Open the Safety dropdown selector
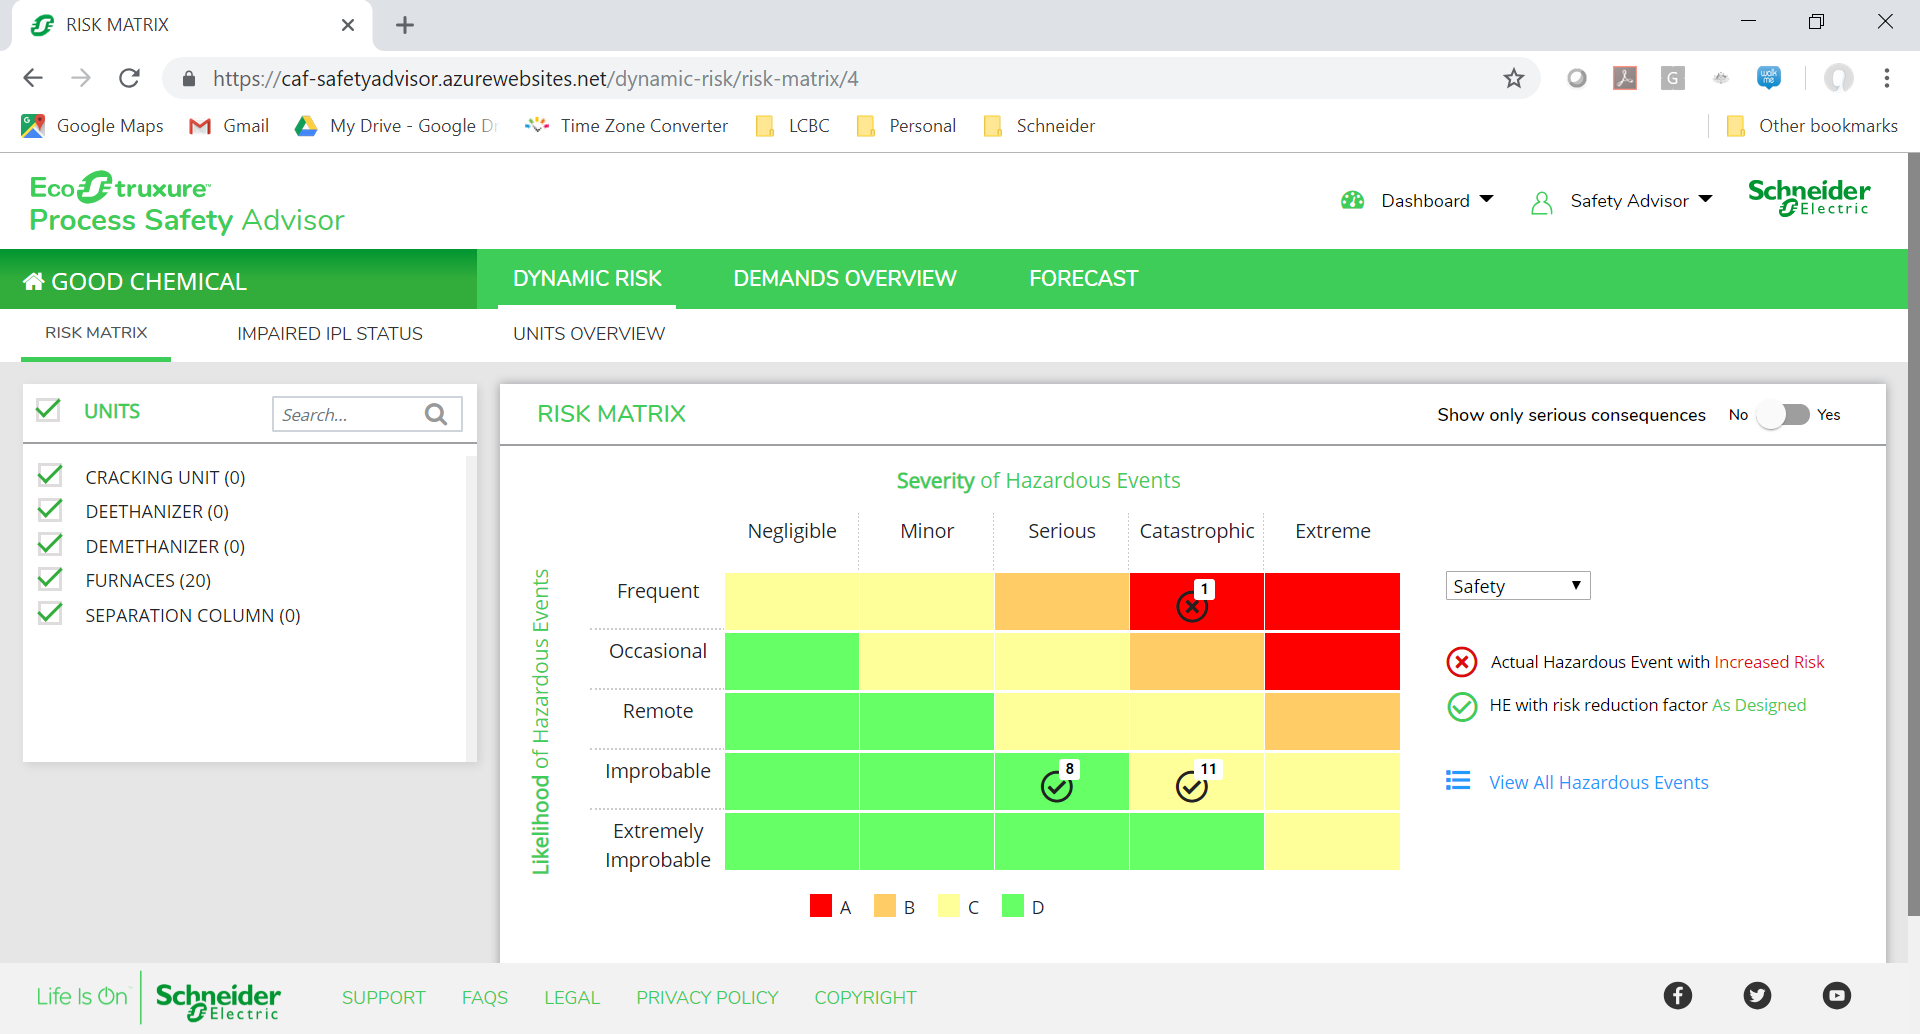 tap(1517, 585)
